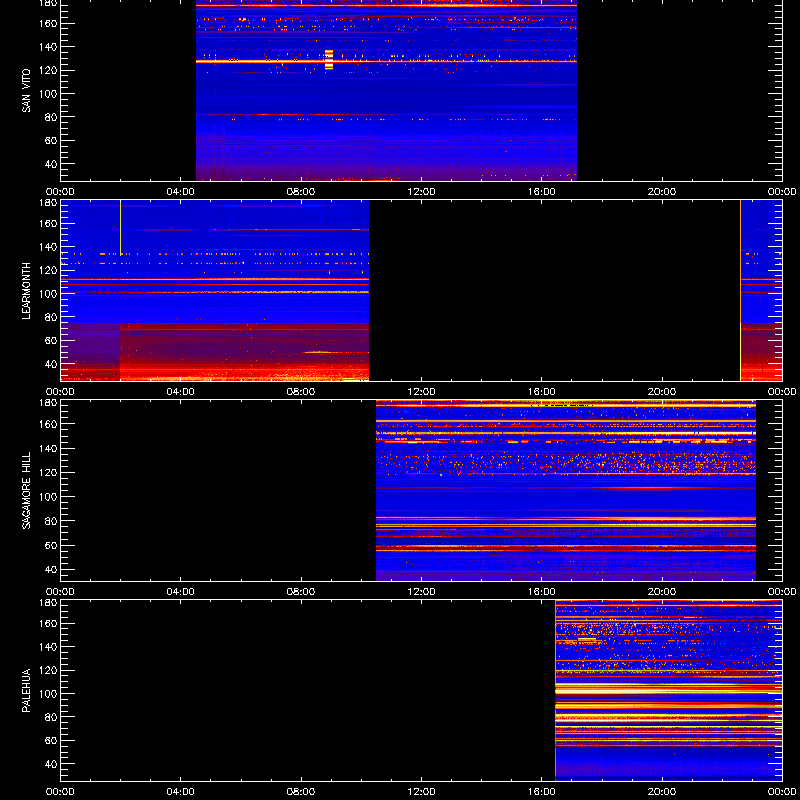Click the 140 frequency label on Sagamore Hill axis
Image resolution: width=800 pixels, height=800 pixels.
click(48, 448)
